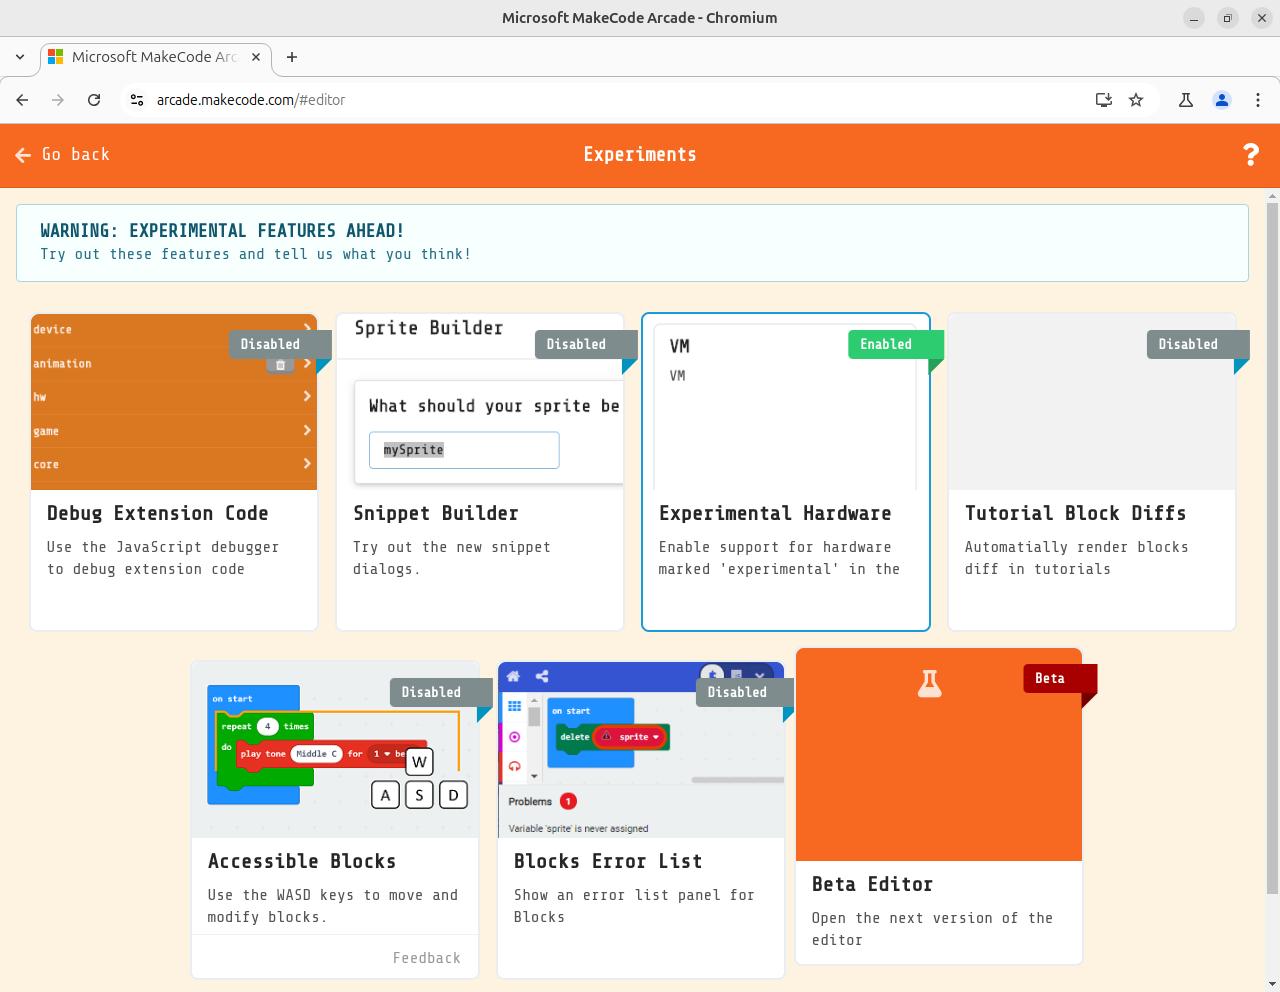Click 'Enable support for hardware' description
The width and height of the screenshot is (1280, 992).
tap(779, 558)
